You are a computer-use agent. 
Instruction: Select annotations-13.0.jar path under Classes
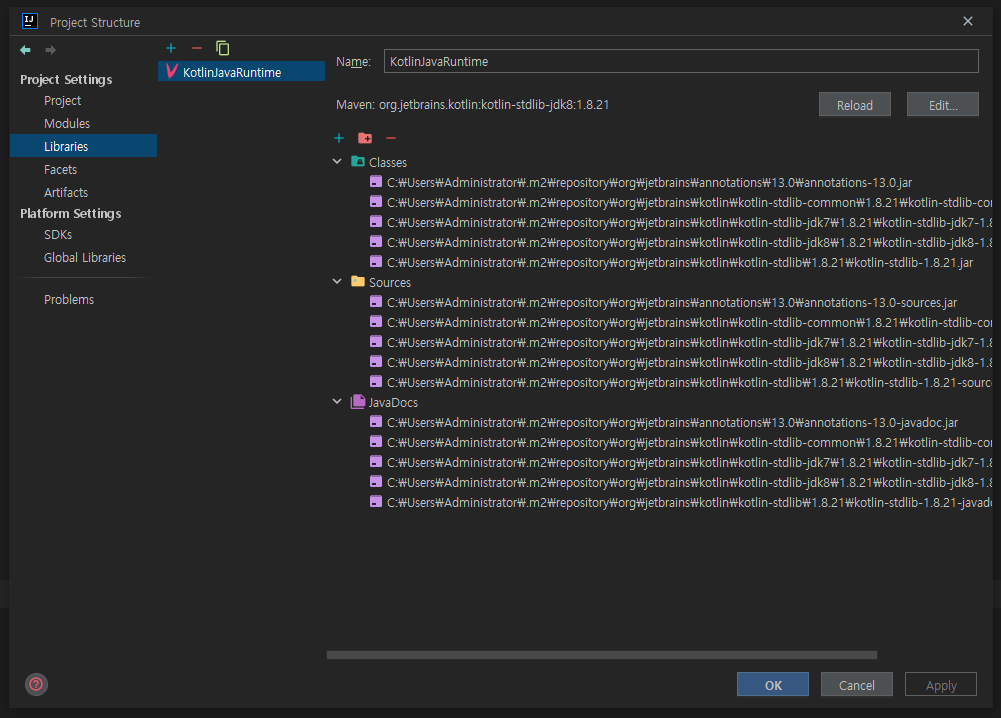point(649,183)
